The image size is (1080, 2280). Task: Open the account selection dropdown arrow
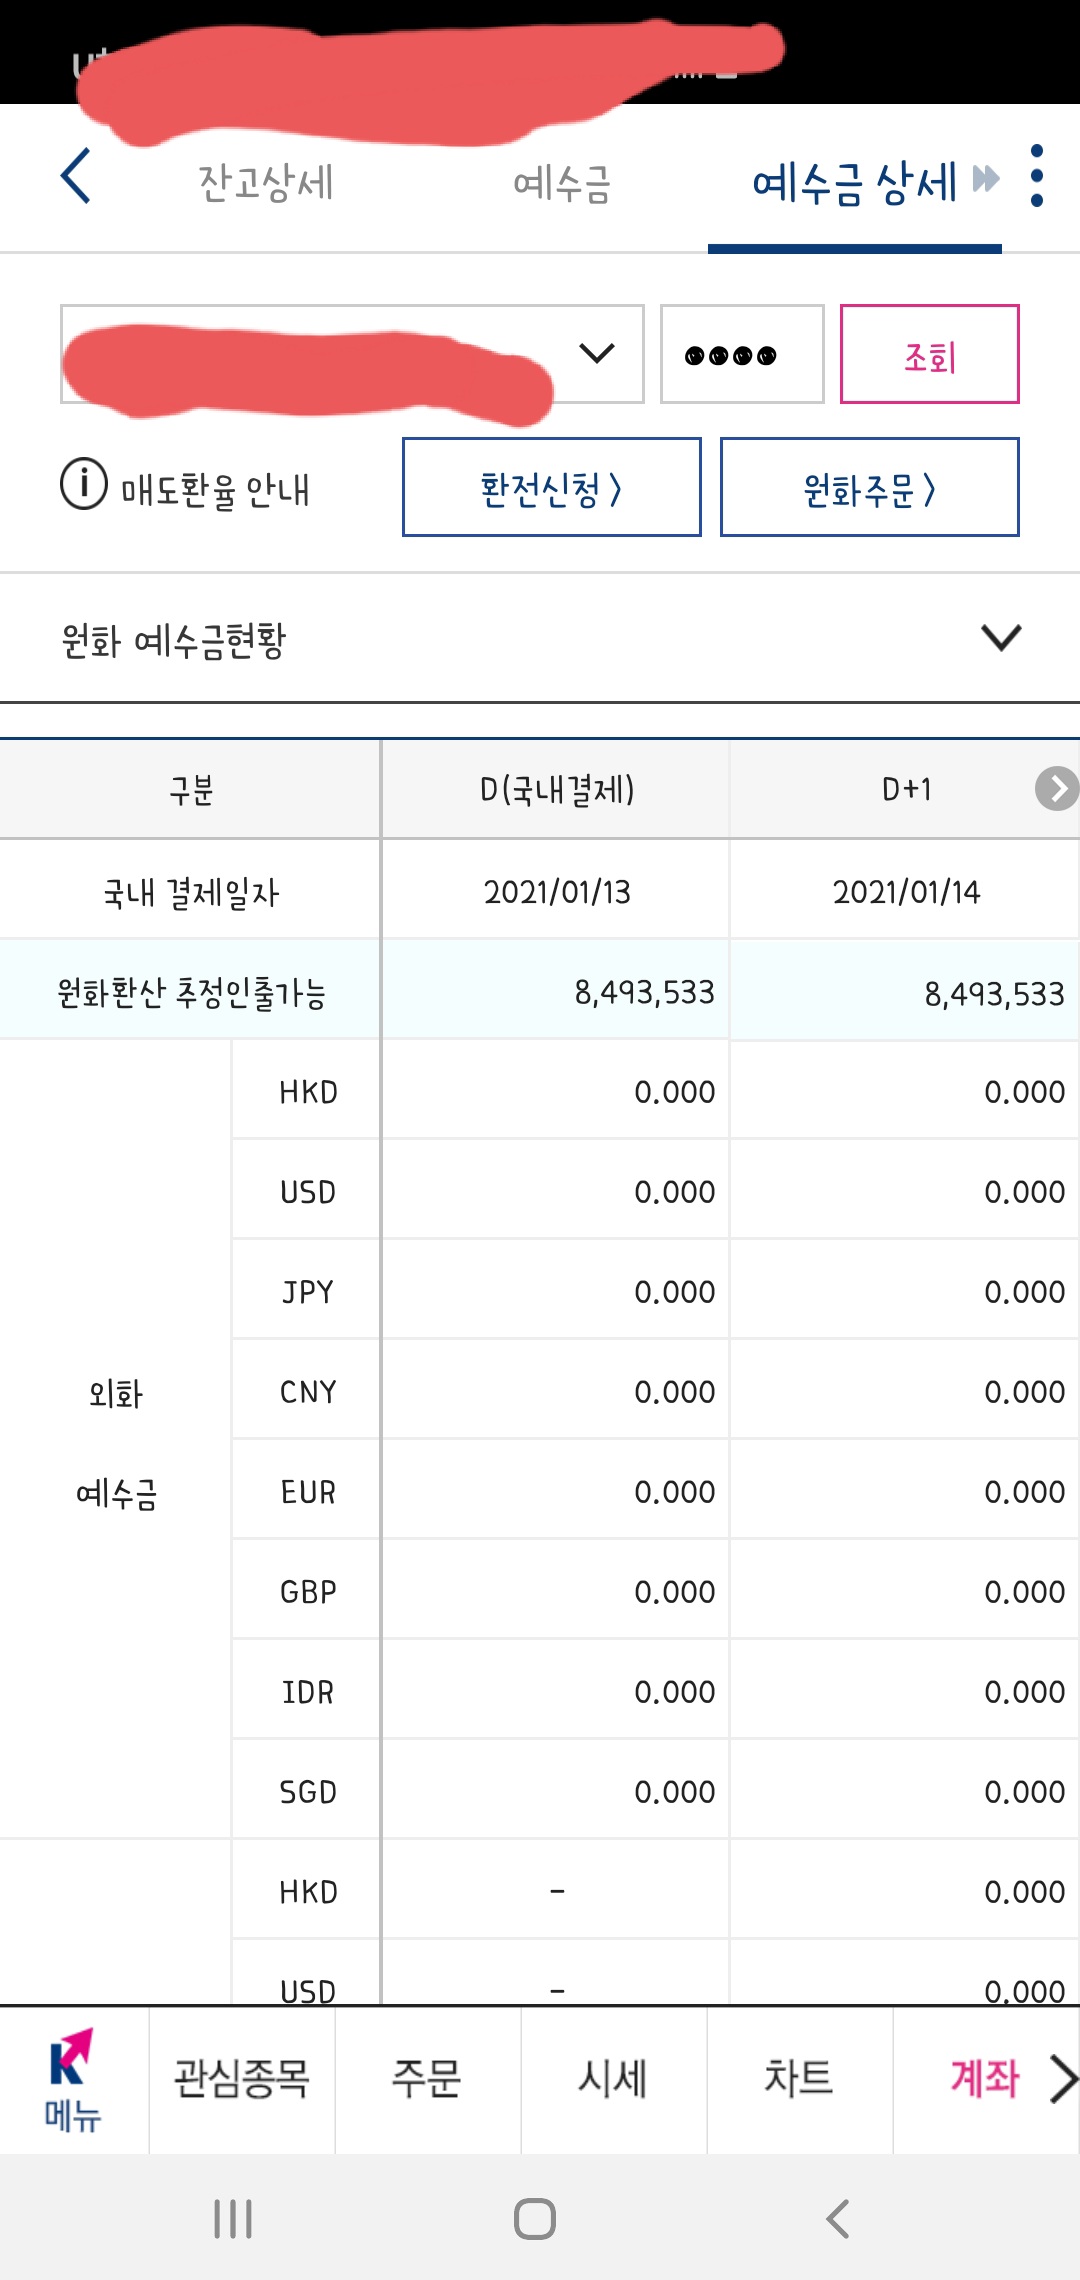(x=597, y=354)
